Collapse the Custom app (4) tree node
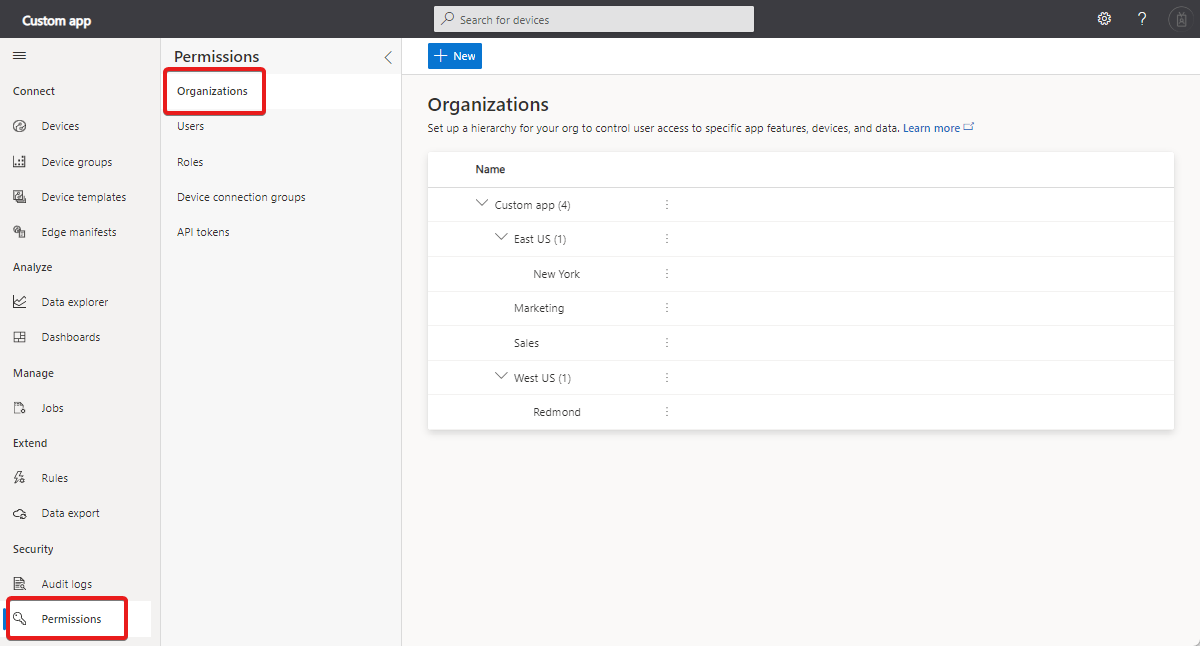The width and height of the screenshot is (1200, 646). coord(483,203)
